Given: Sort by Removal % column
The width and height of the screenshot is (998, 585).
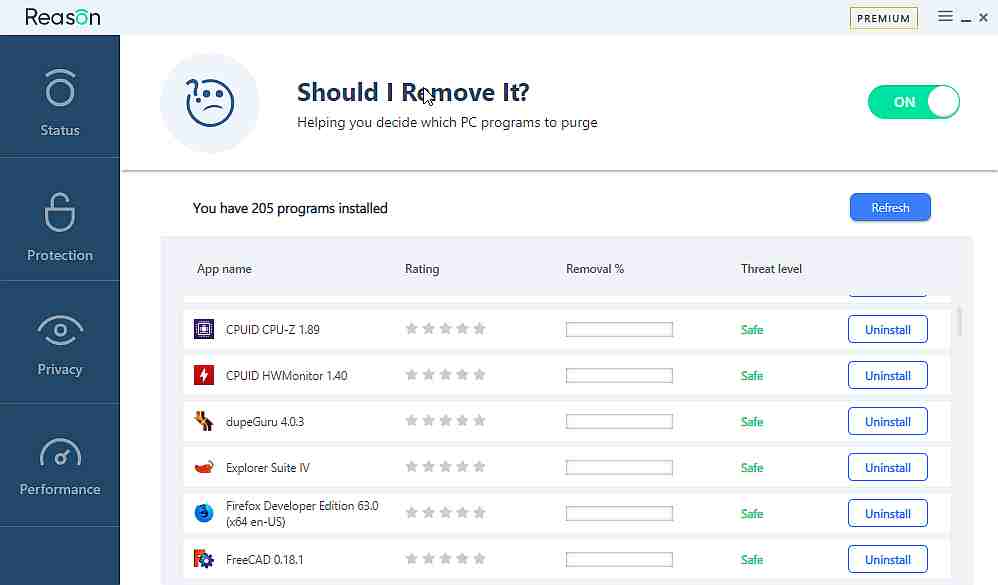Looking at the screenshot, I should 595,269.
